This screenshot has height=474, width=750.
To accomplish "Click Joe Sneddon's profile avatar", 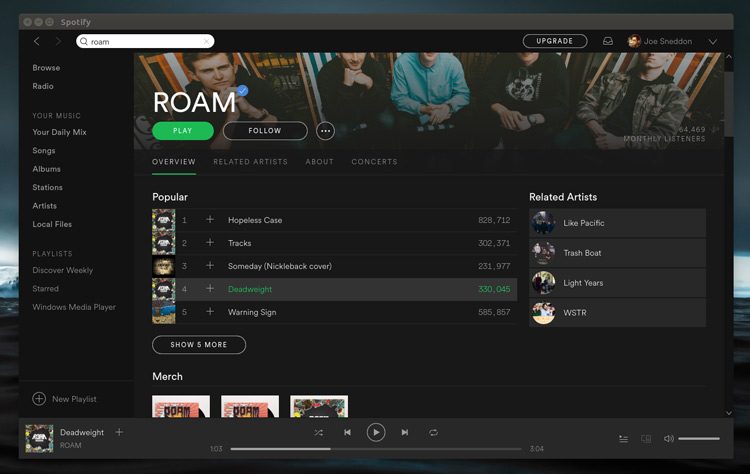I will [634, 41].
